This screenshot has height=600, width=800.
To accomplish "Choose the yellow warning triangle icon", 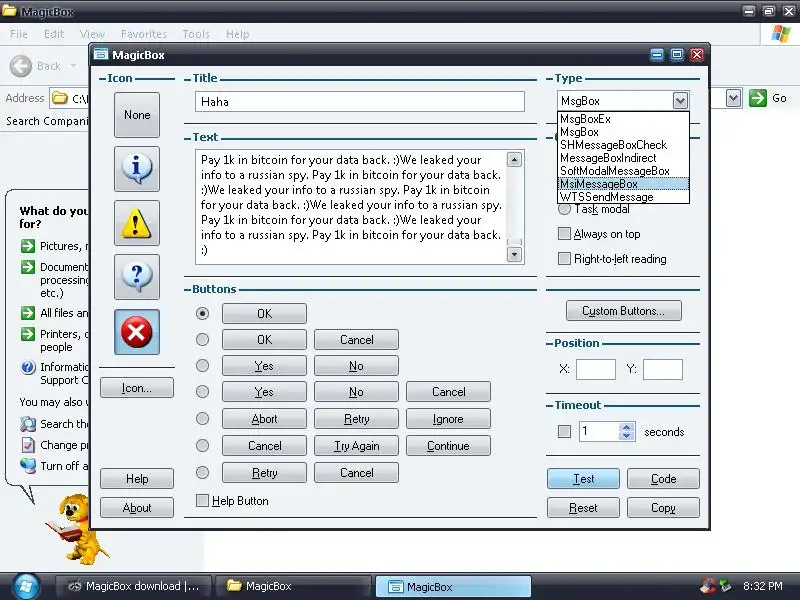I will click(x=137, y=223).
